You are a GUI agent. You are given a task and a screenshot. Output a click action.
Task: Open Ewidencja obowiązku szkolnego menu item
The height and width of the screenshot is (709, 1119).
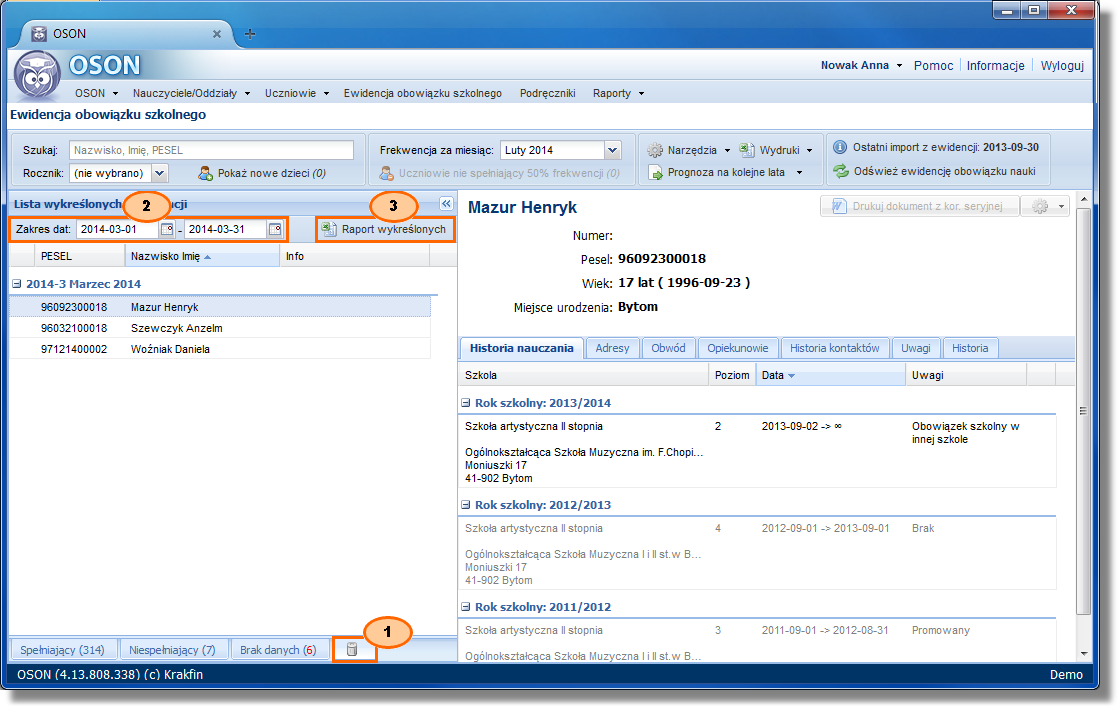(x=422, y=93)
